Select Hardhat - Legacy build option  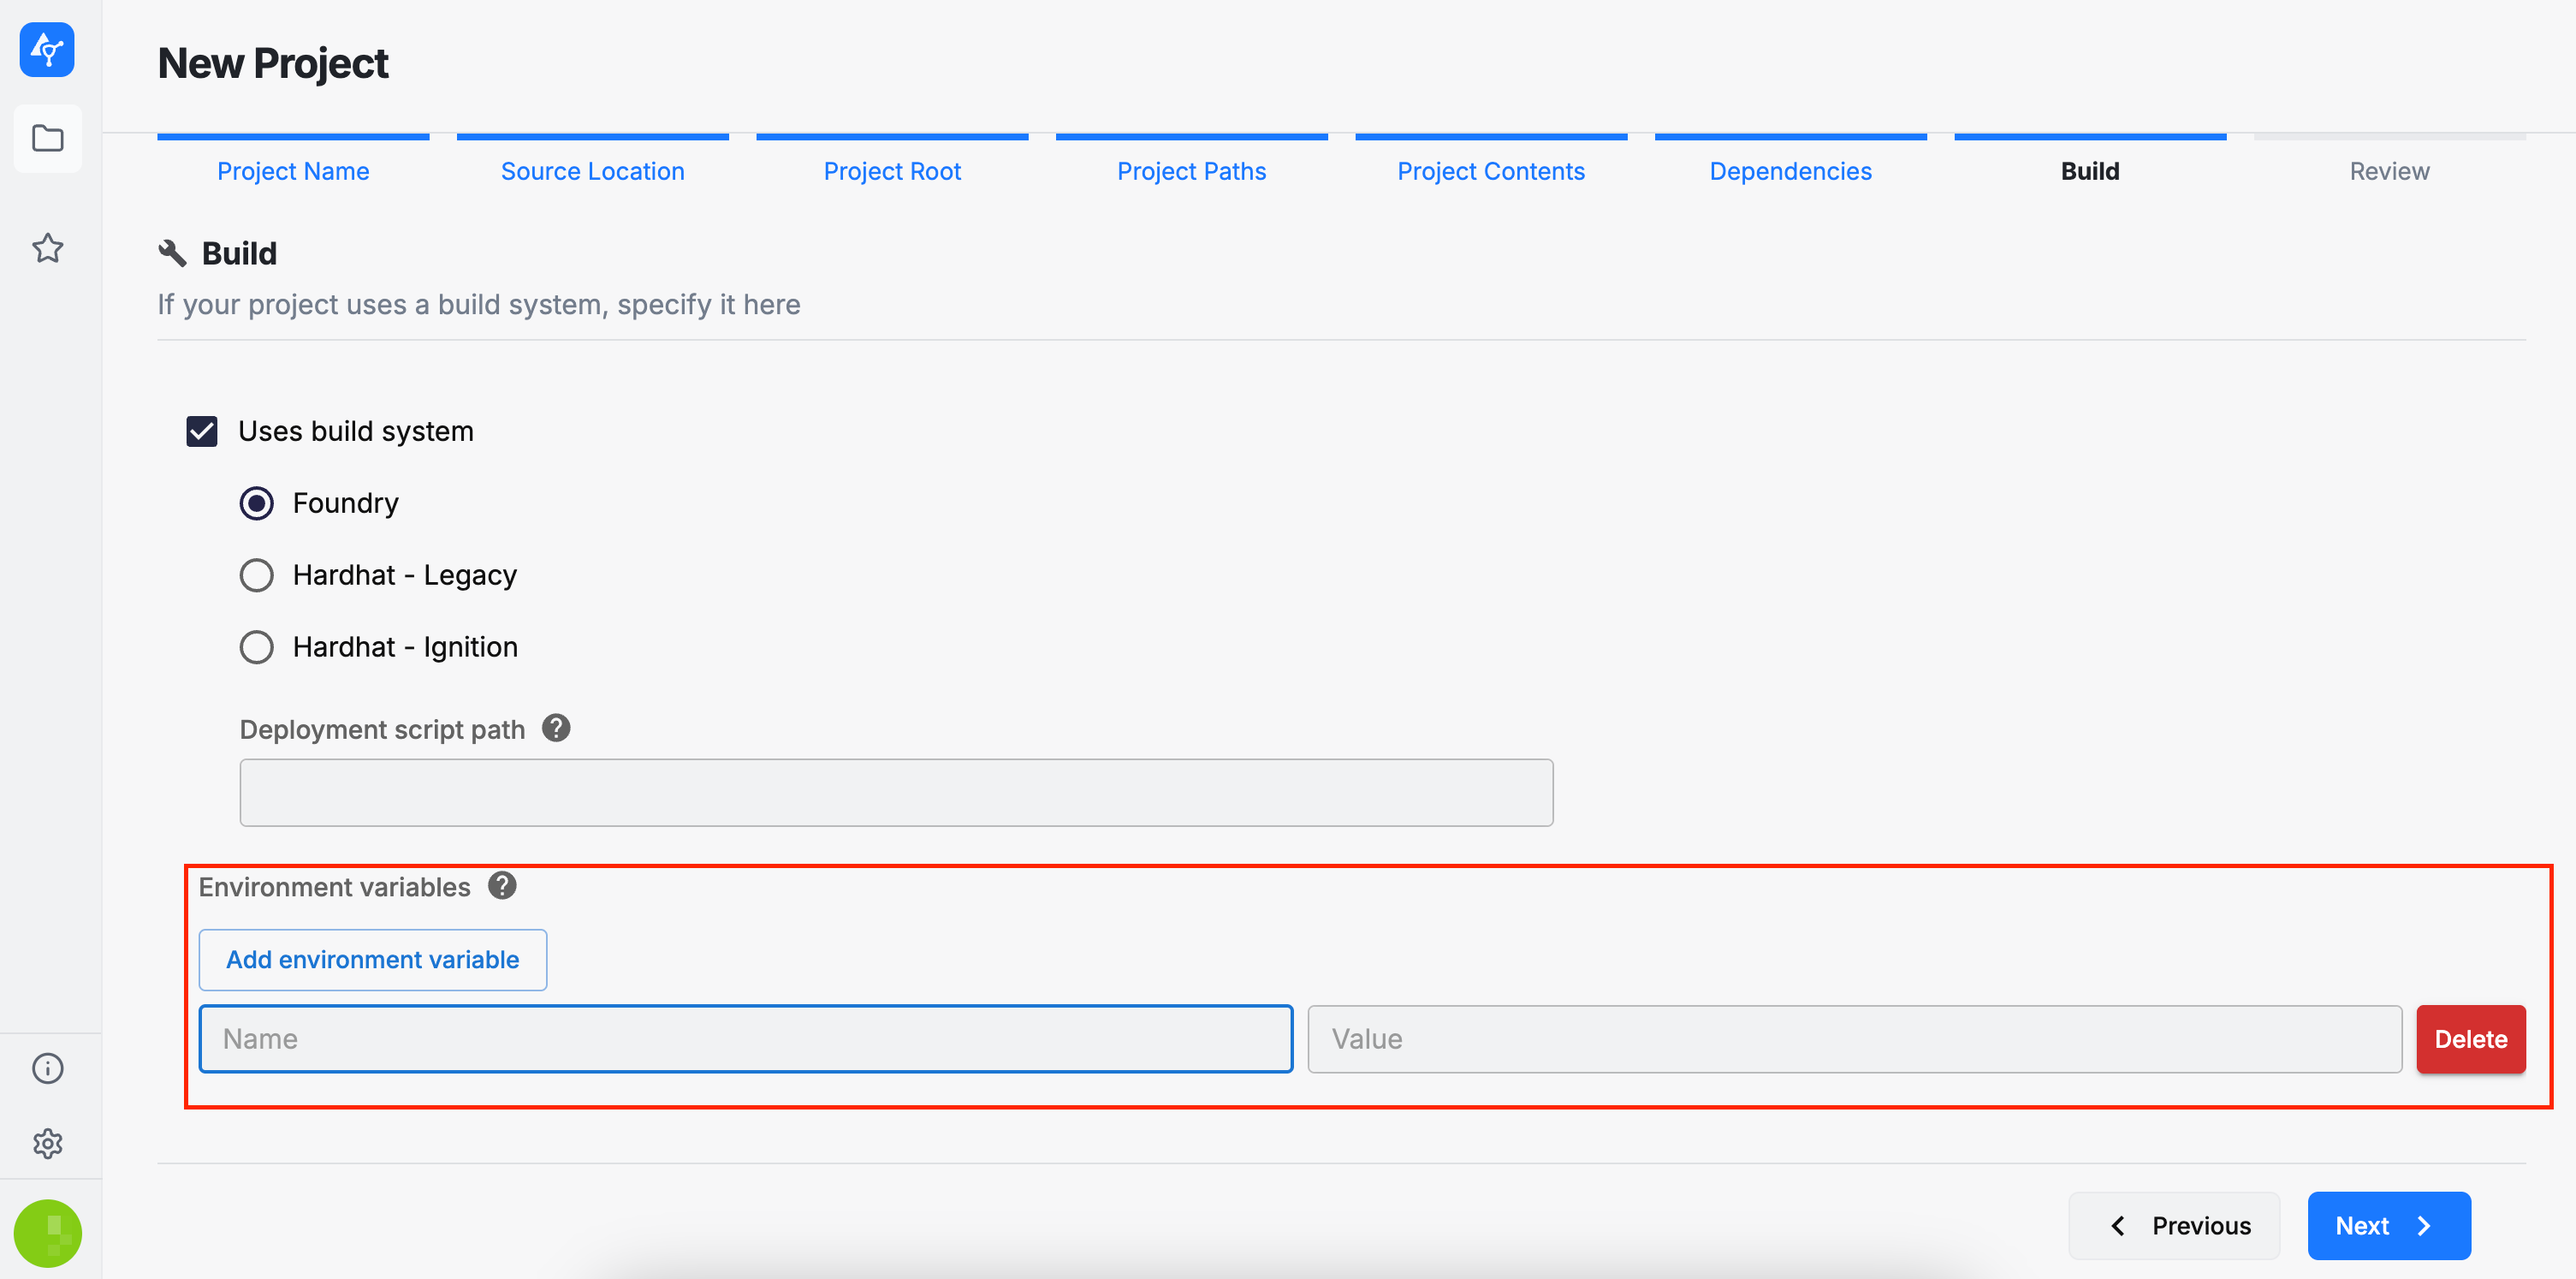[257, 575]
